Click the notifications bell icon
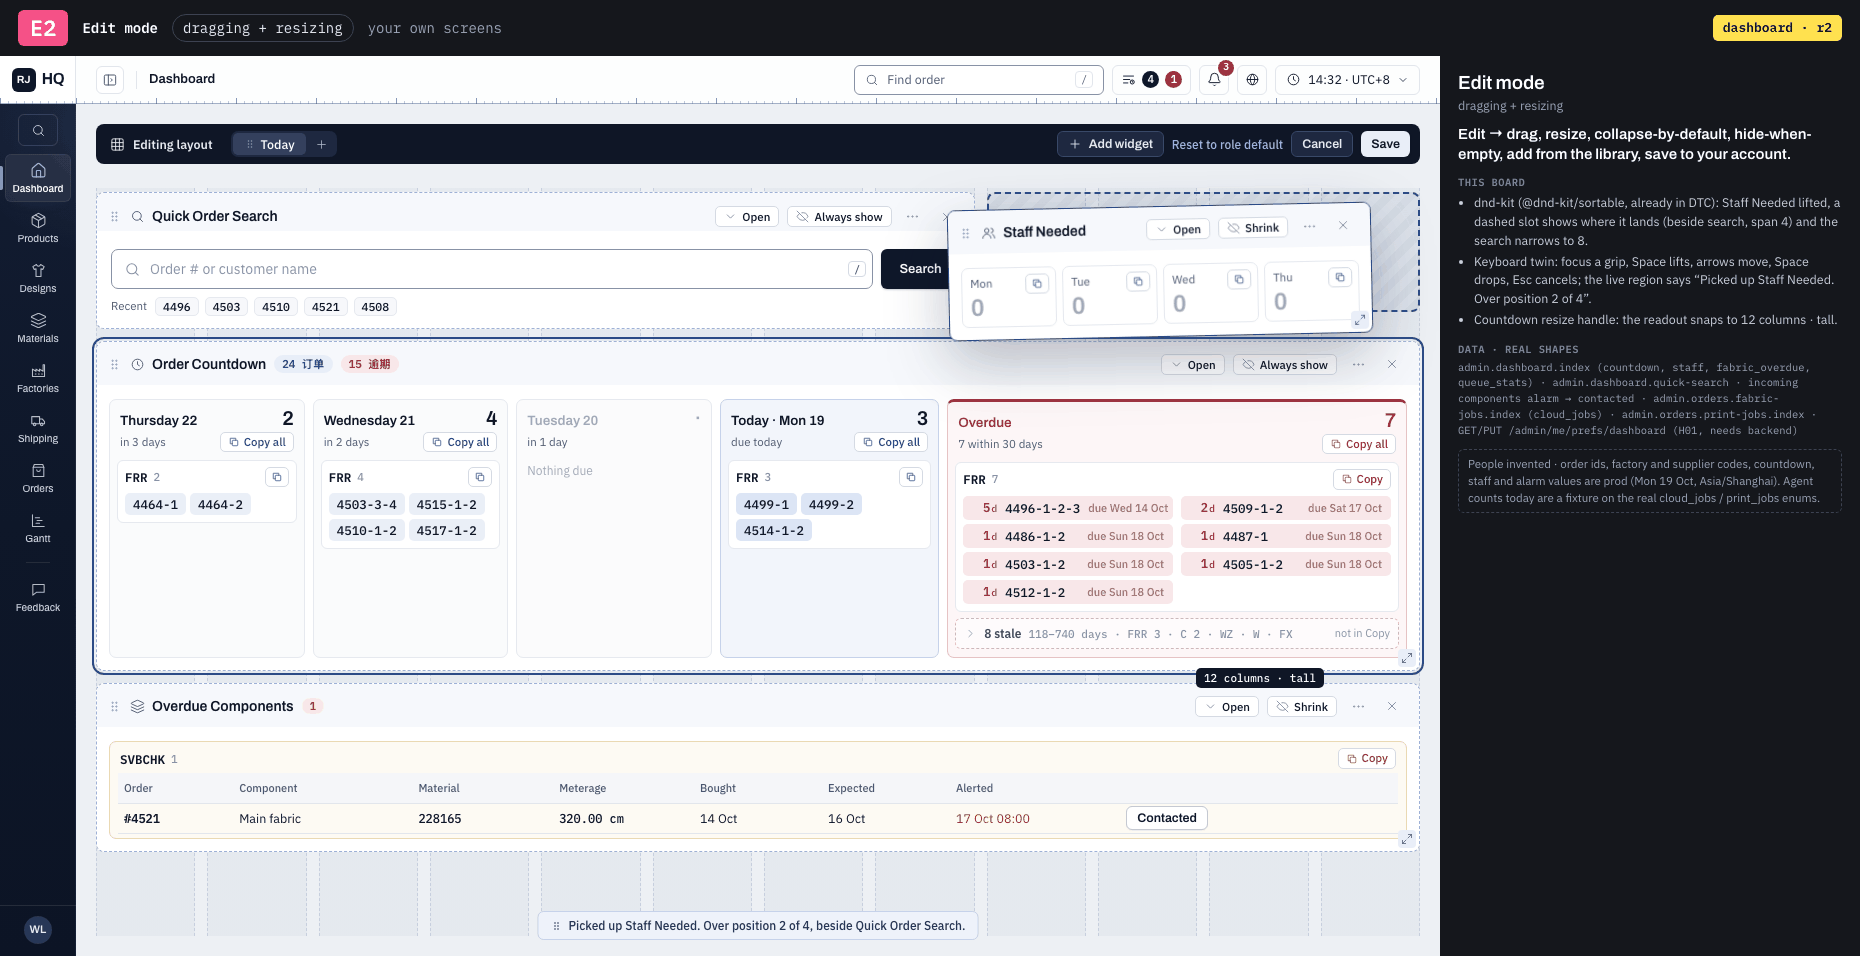This screenshot has height=956, width=1860. [1215, 80]
